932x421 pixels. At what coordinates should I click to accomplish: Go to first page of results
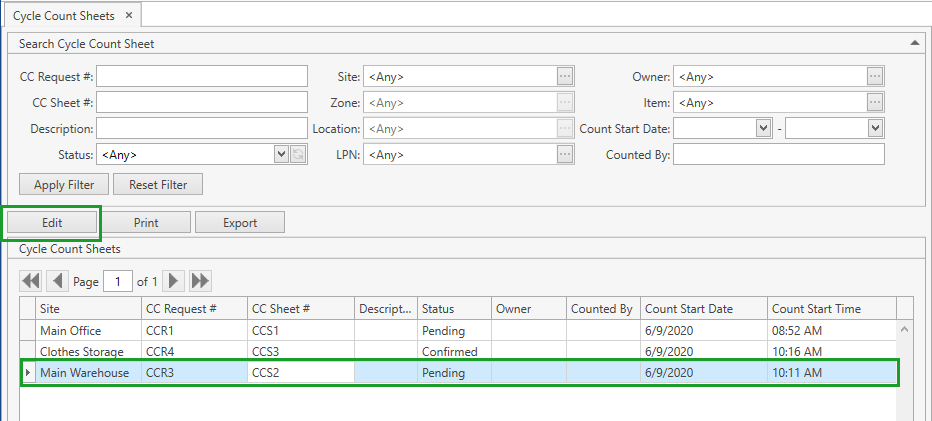click(31, 281)
